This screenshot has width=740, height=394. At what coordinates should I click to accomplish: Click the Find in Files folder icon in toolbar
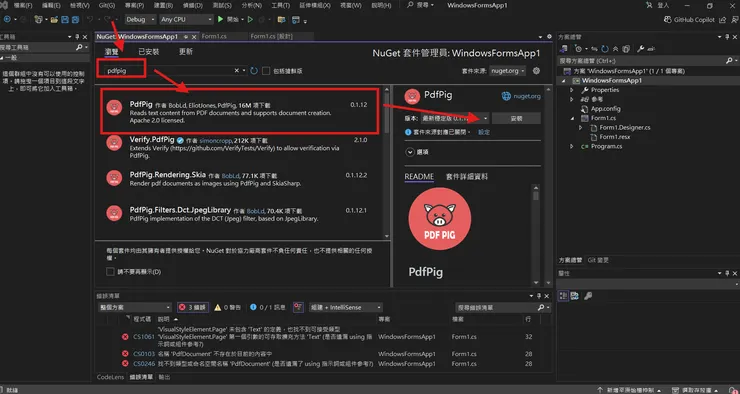281,20
